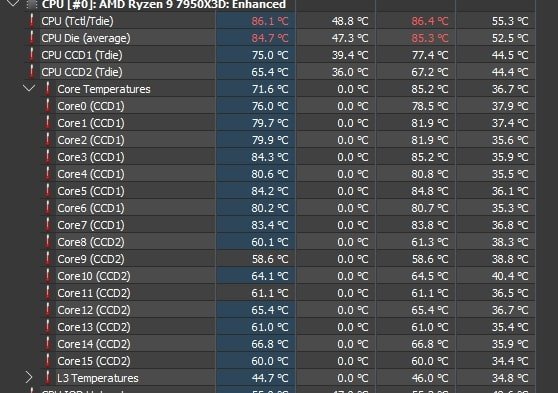Select the CPU Die (average) sensor label
The width and height of the screenshot is (558, 393).
(86, 38)
